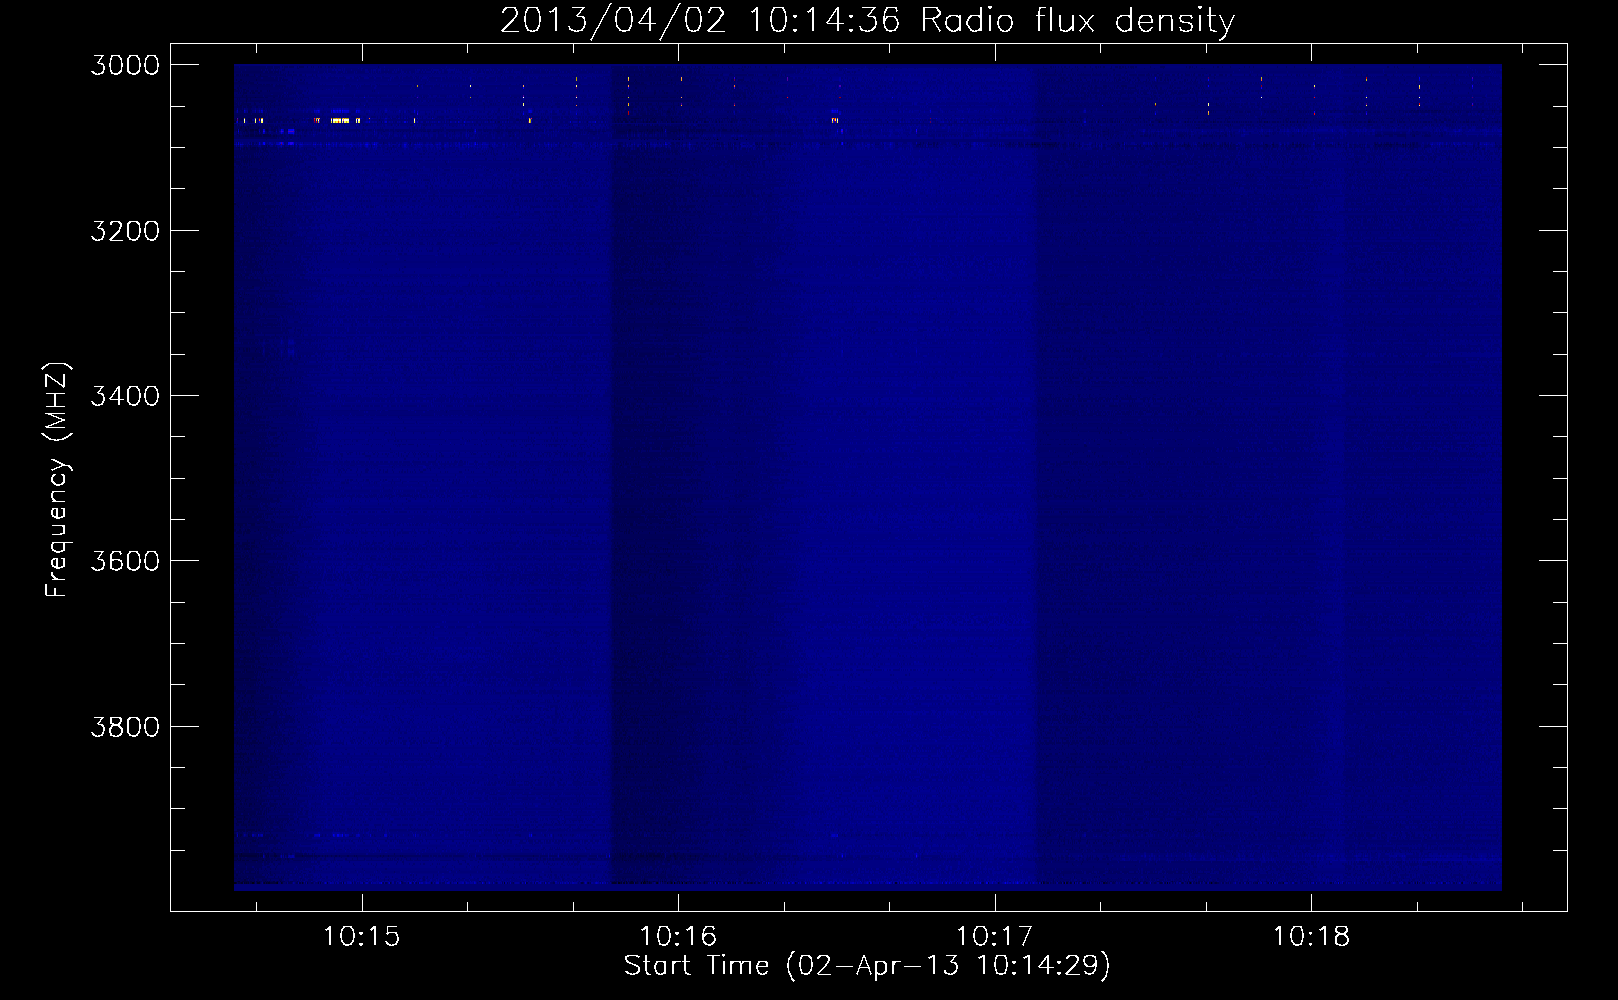This screenshot has height=1000, width=1618.
Task: Select the 3200 frequency axis label
Action: [125, 231]
